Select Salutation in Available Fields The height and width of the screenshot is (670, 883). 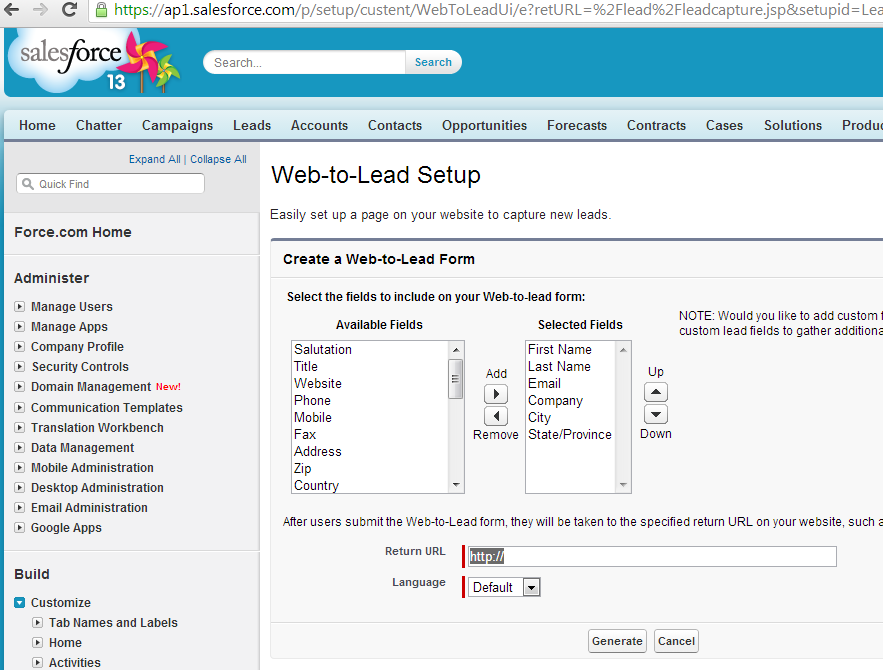tap(323, 350)
